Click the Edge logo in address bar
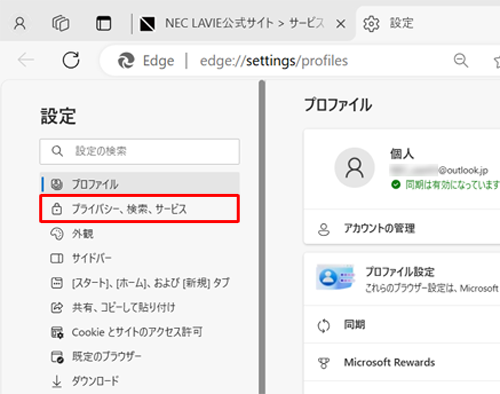500x394 pixels. pyautogui.click(x=126, y=61)
